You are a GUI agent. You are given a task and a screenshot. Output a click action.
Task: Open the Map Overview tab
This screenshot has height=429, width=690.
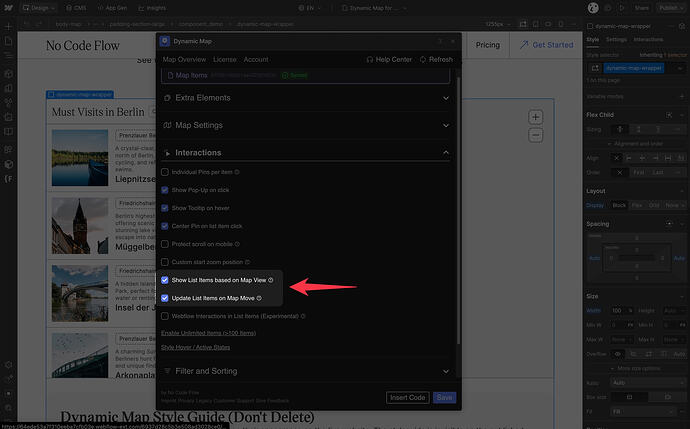tap(184, 59)
